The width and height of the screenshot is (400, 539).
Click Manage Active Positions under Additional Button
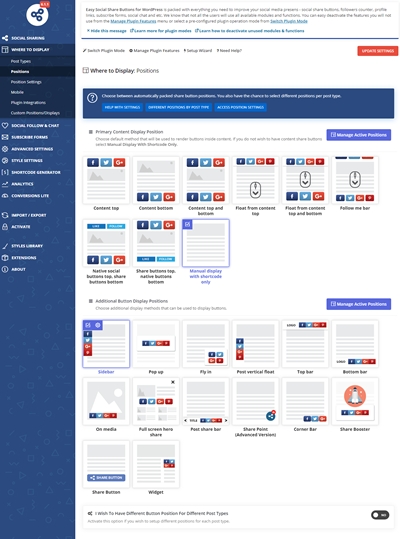pos(358,304)
